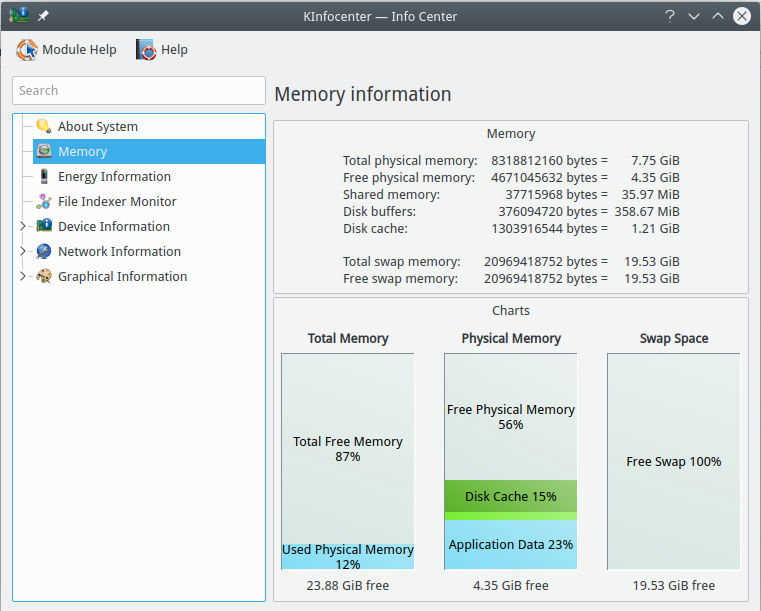761x611 pixels.
Task: Click the Swap Space chart heading
Action: tap(674, 338)
